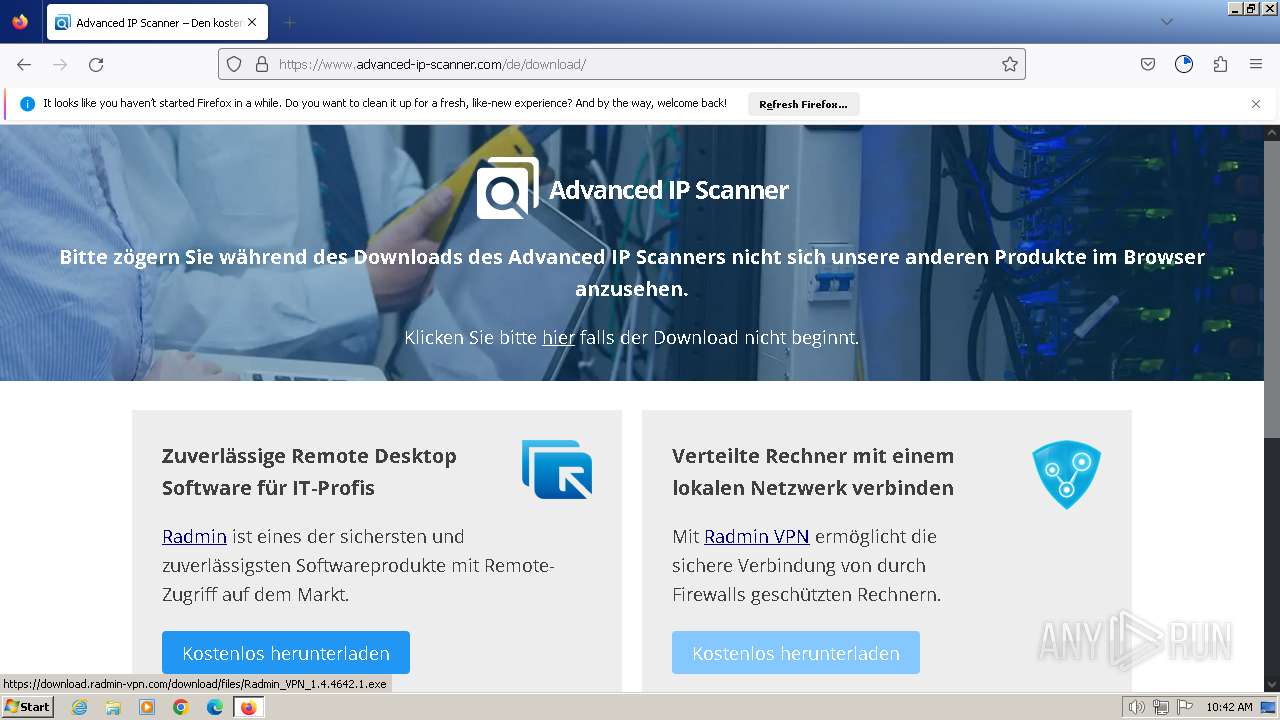Download Radmin with Kostenlos herunterladen
Viewport: 1280px width, 720px height.
[286, 653]
